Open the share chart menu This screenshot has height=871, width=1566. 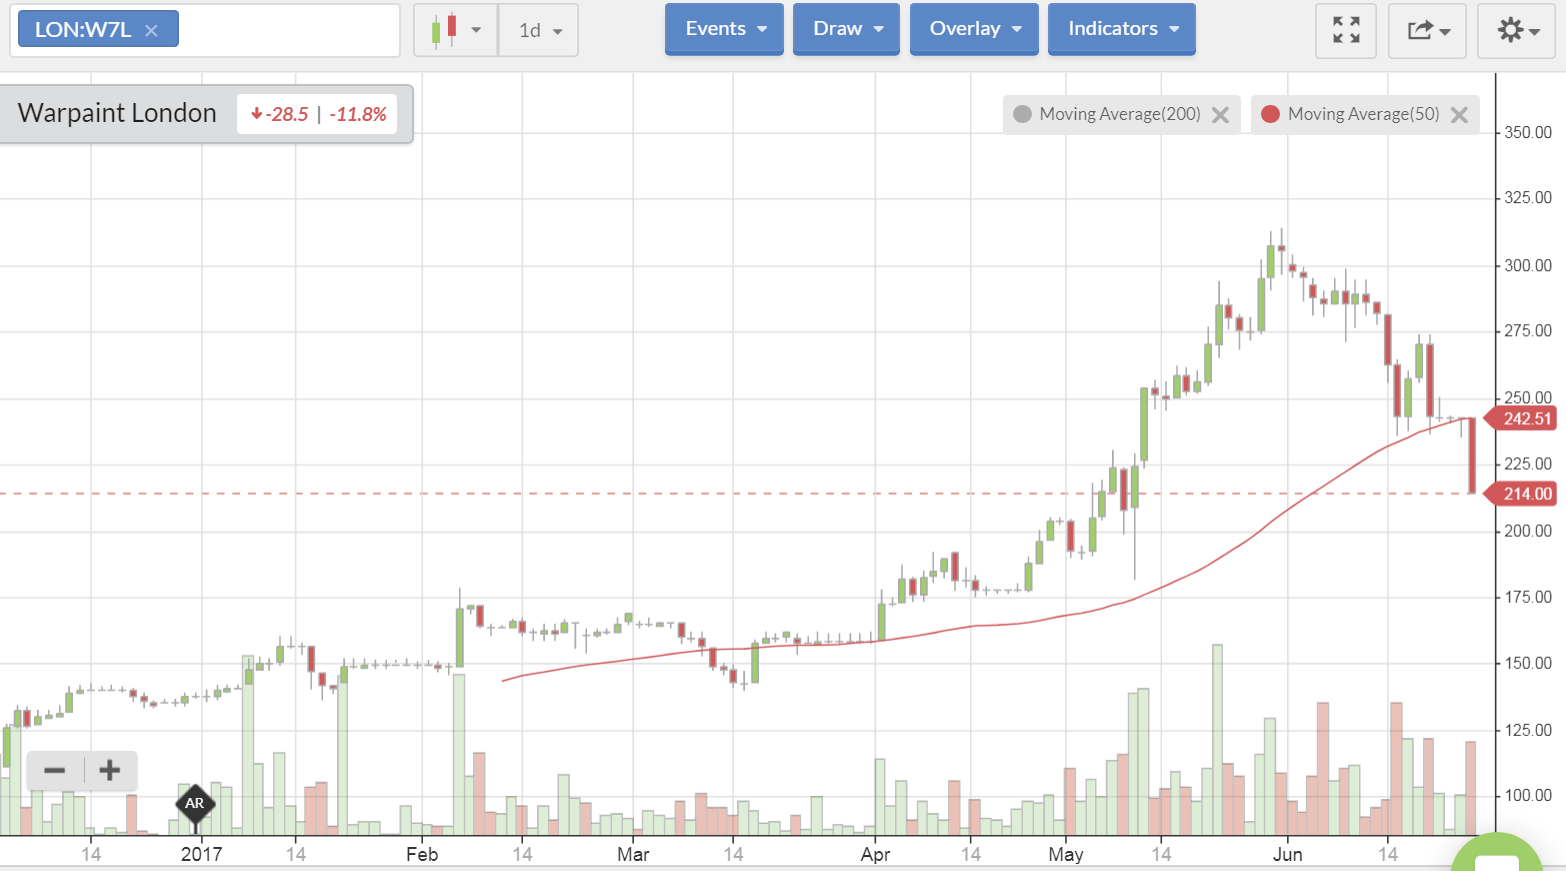pos(1428,30)
